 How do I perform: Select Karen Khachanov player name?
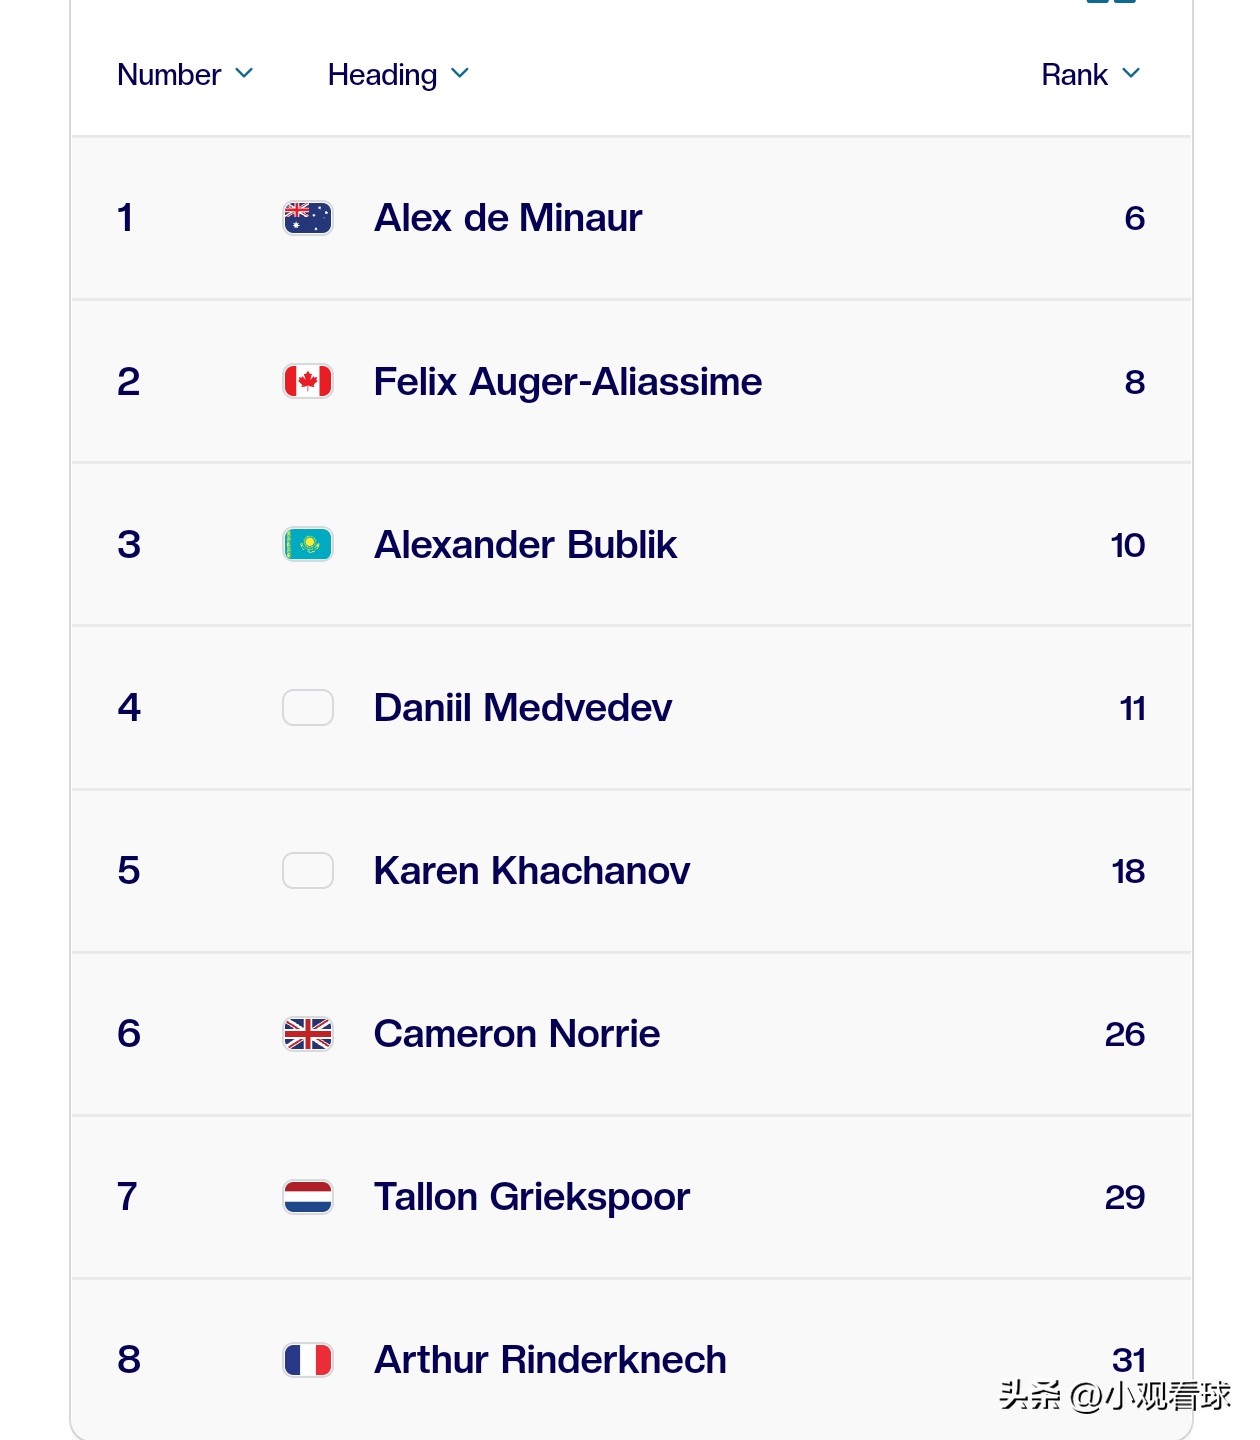pyautogui.click(x=532, y=871)
